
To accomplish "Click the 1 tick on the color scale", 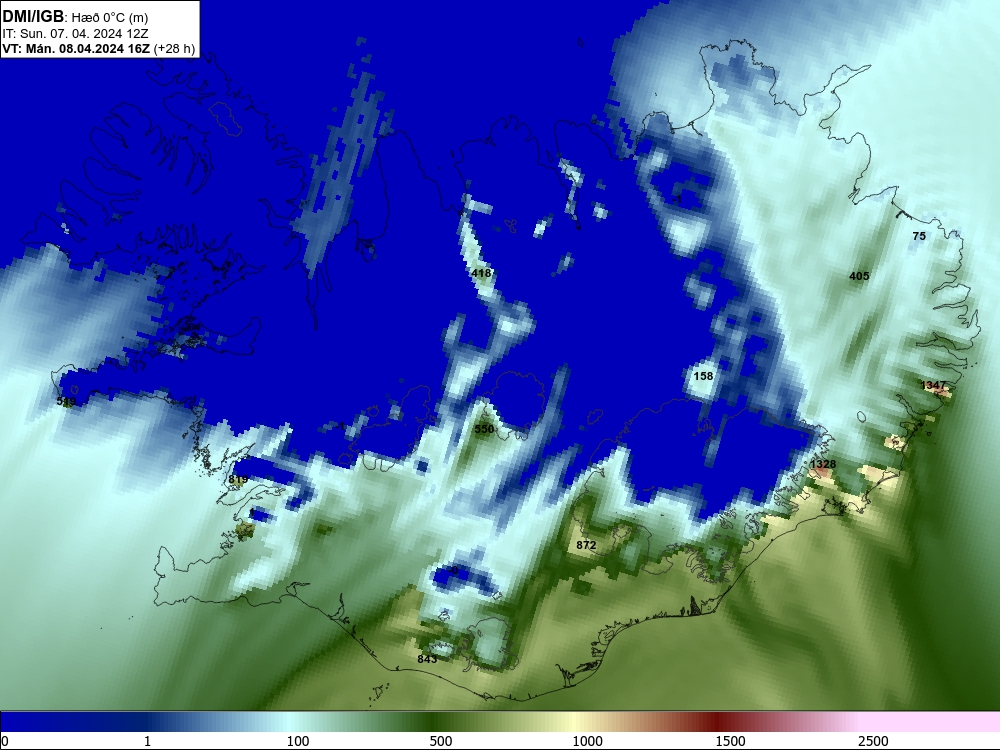I will 148,741.
